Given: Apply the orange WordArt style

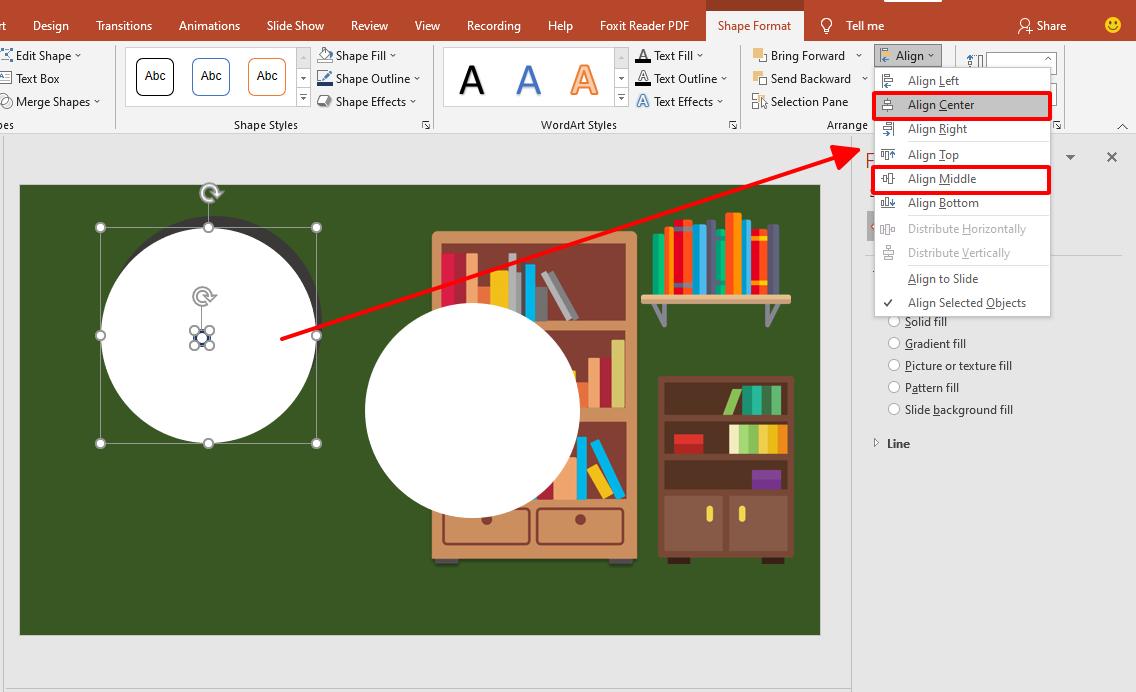Looking at the screenshot, I should tap(584, 78).
